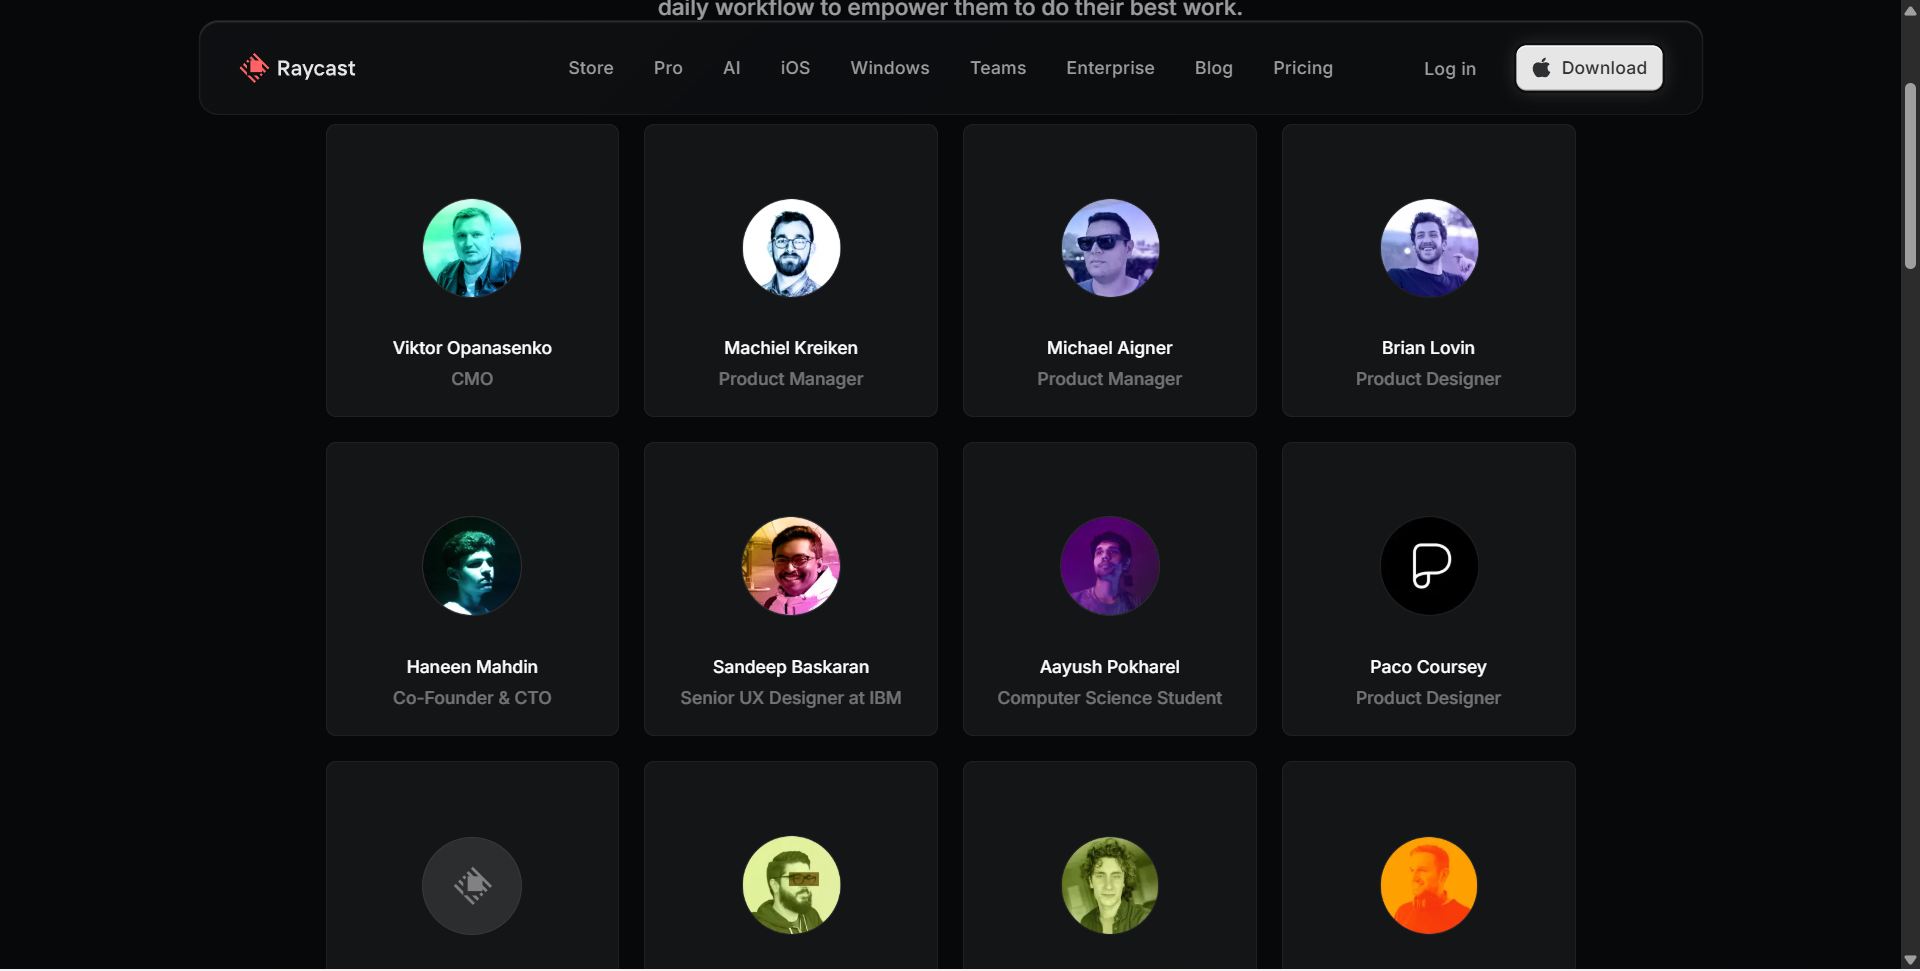Open the avatar of bearded man with glasses
The image size is (1920, 971).
(x=791, y=885)
